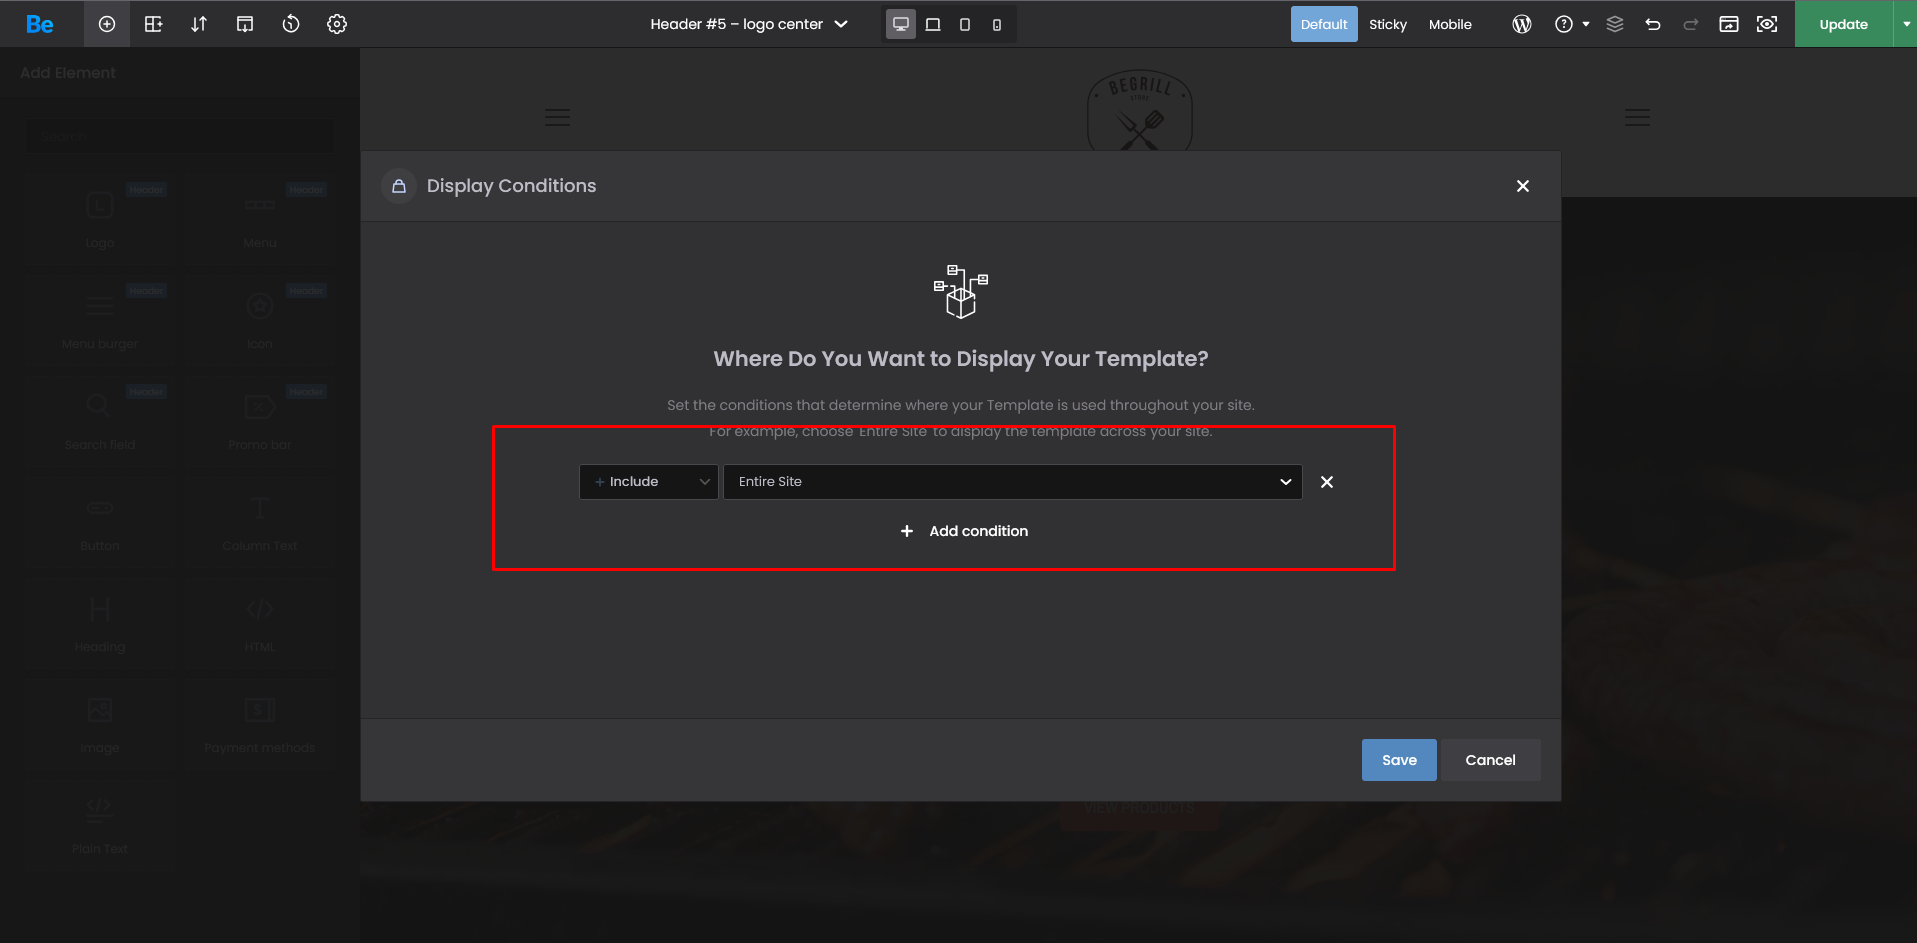Image resolution: width=1917 pixels, height=943 pixels.
Task: Click Add condition
Action: [x=964, y=531]
